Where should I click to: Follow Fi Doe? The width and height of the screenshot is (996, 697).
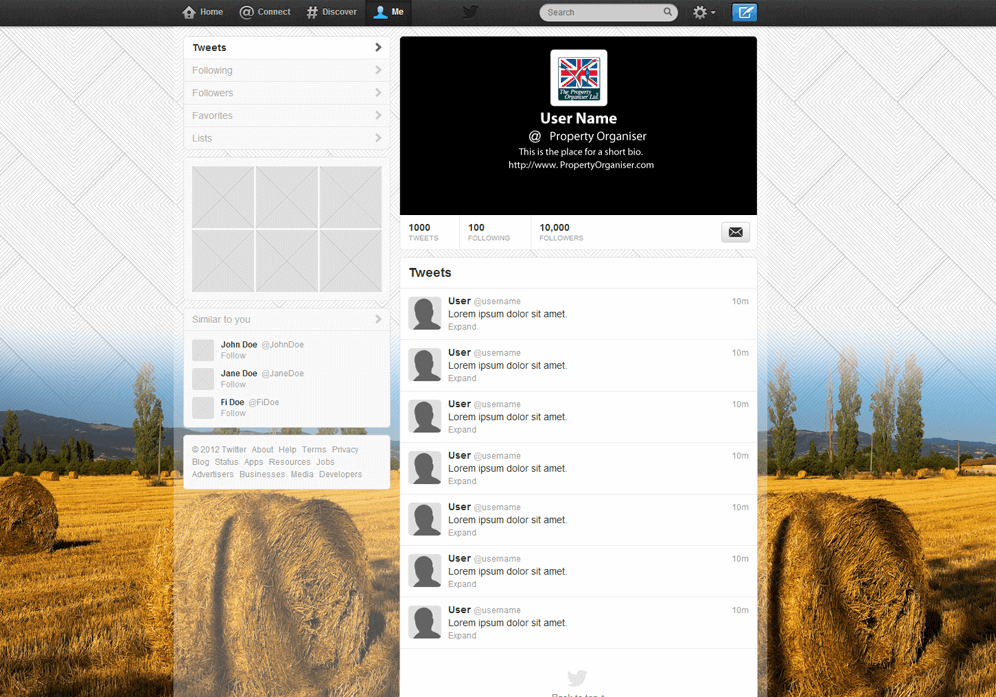coord(233,413)
